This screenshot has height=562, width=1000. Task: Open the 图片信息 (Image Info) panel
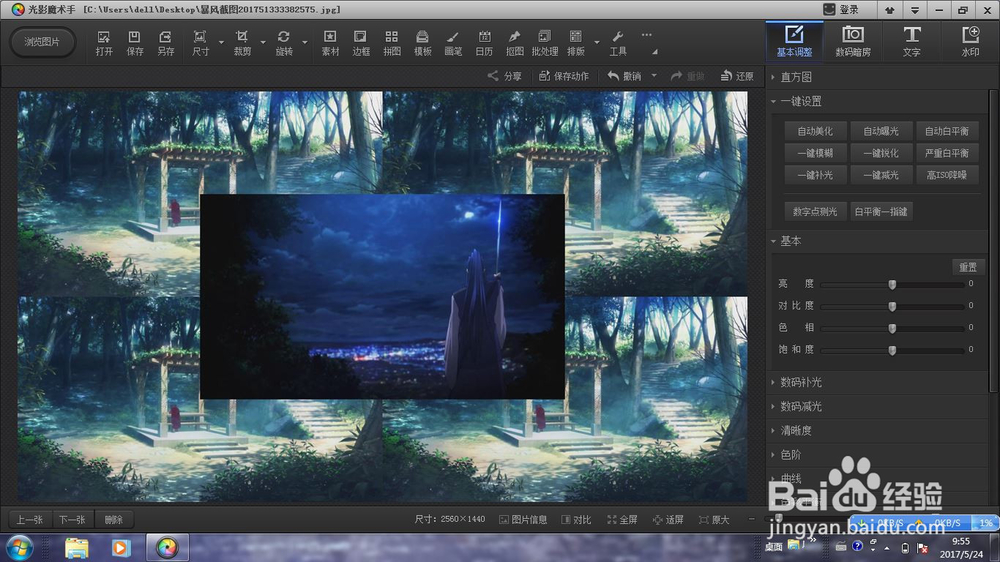523,520
